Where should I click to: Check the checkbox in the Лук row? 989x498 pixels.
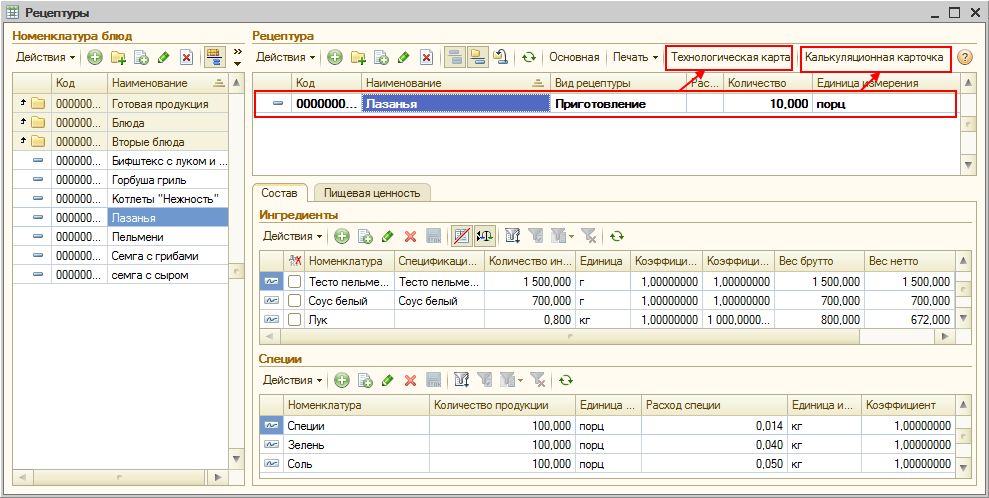pyautogui.click(x=294, y=319)
